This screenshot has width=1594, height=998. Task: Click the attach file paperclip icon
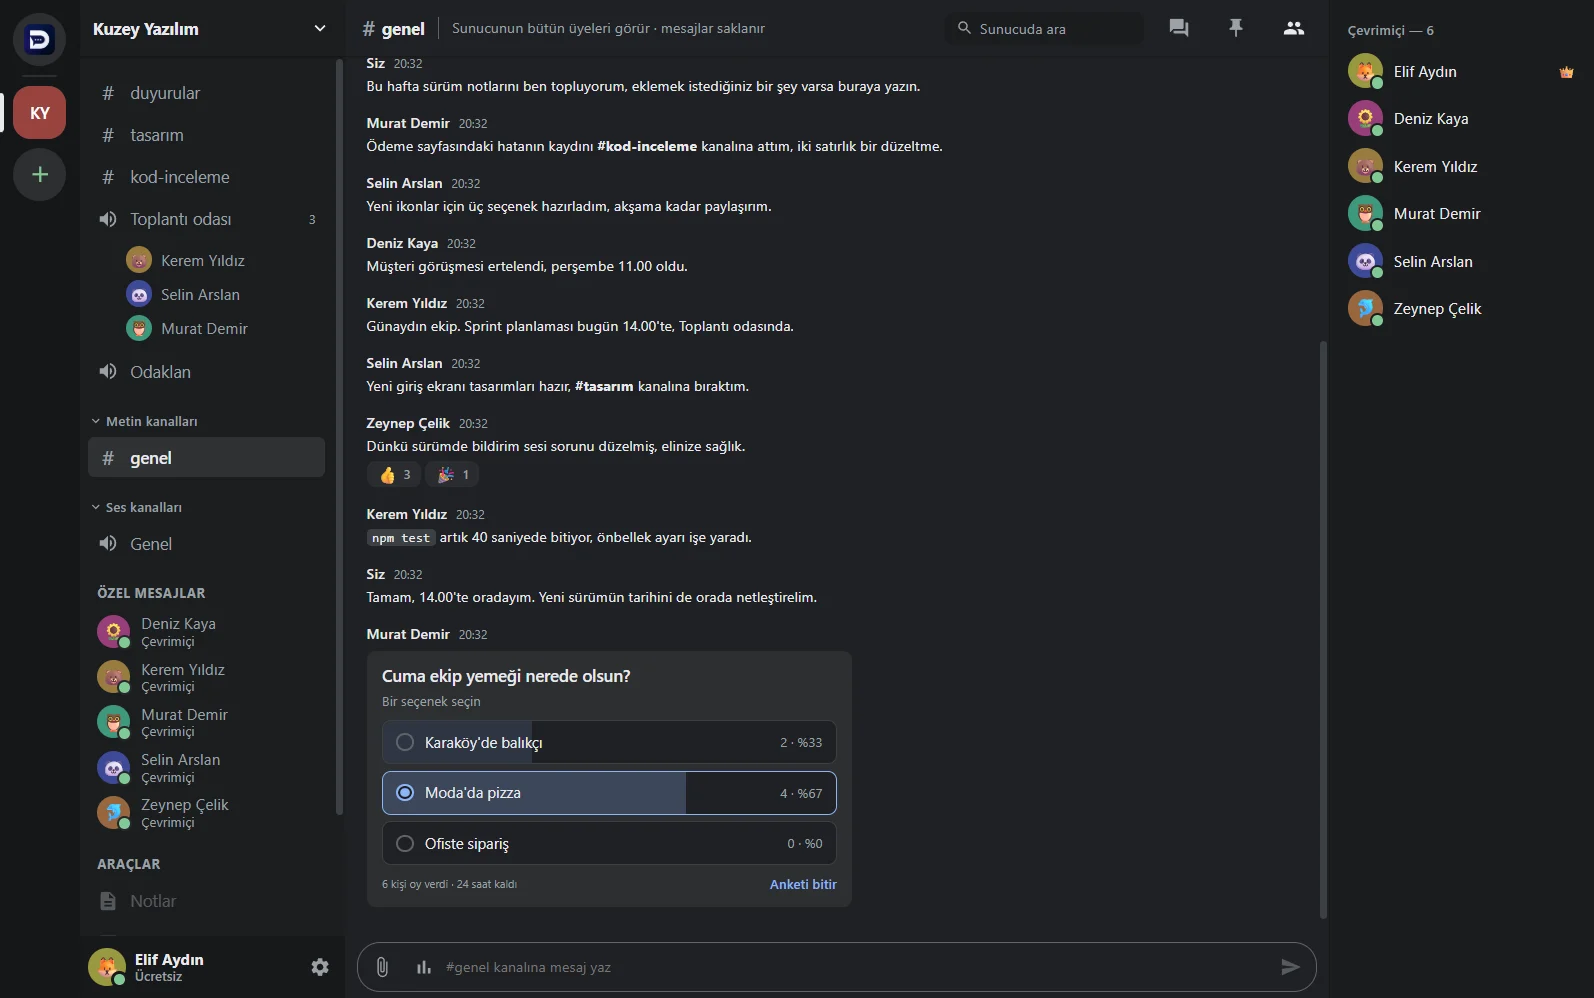[x=382, y=967]
